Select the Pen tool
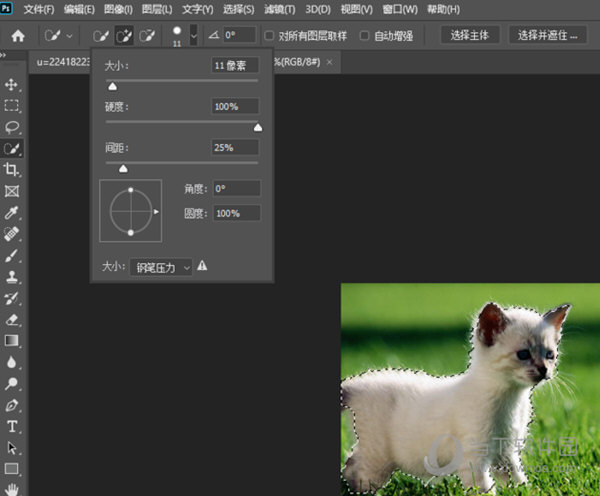This screenshot has width=600, height=496. (x=13, y=406)
